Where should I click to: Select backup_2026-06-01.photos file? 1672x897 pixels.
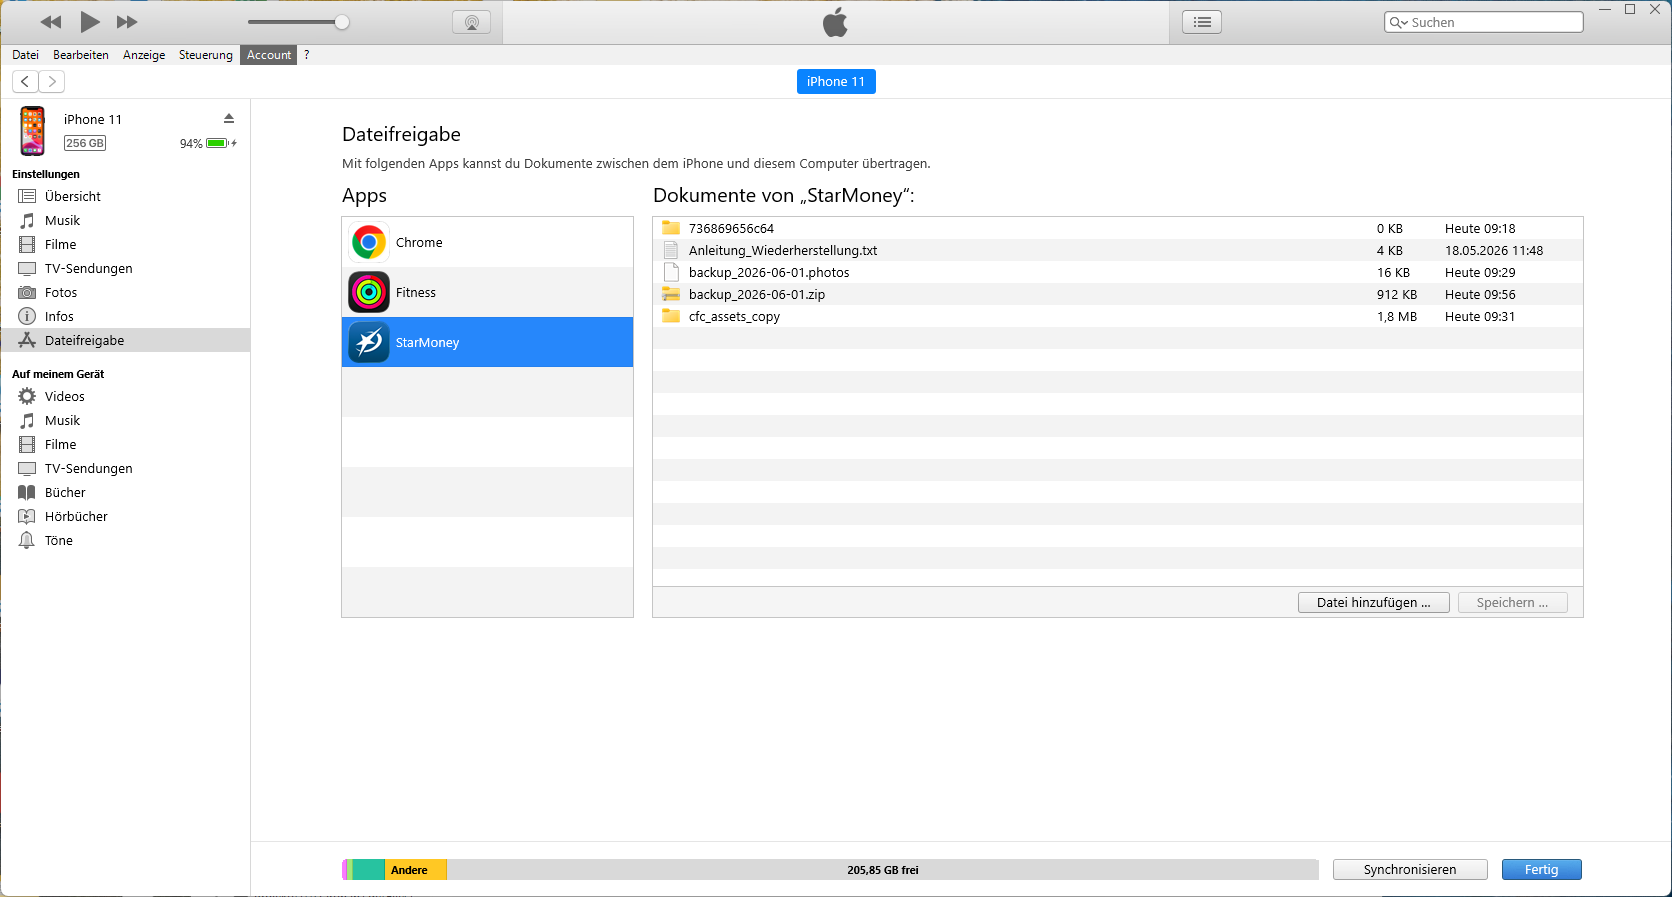coord(1117,272)
